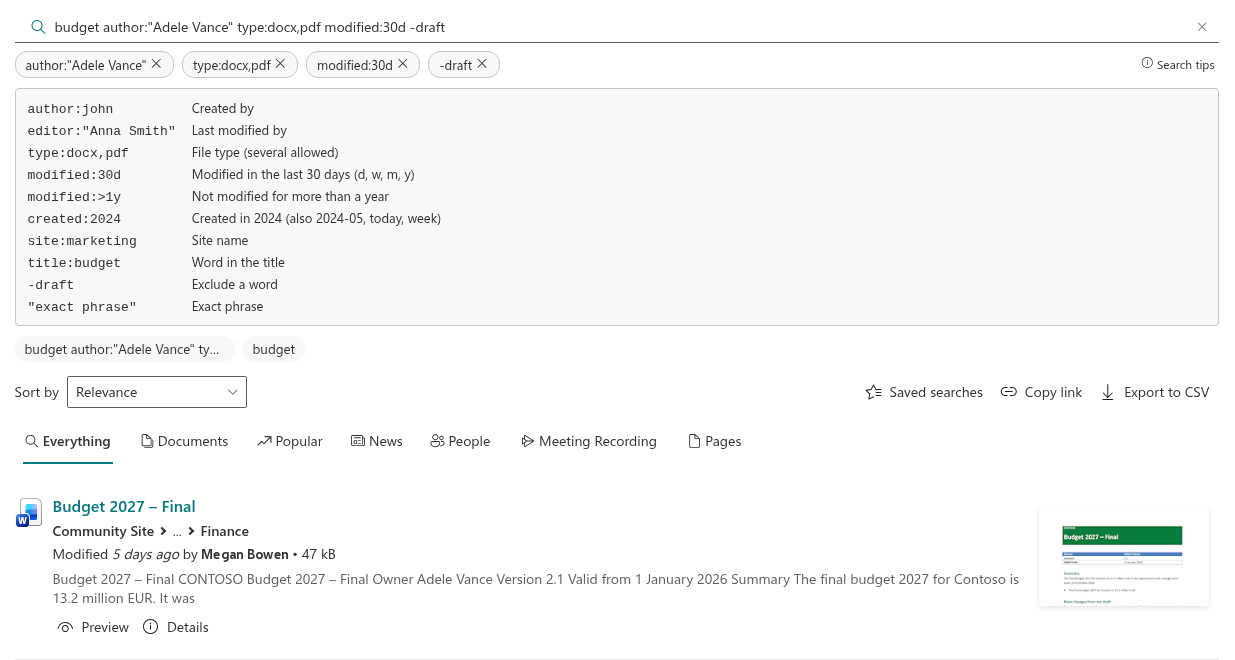Switch to the Everything tab
The height and width of the screenshot is (660, 1235).
pos(68,441)
